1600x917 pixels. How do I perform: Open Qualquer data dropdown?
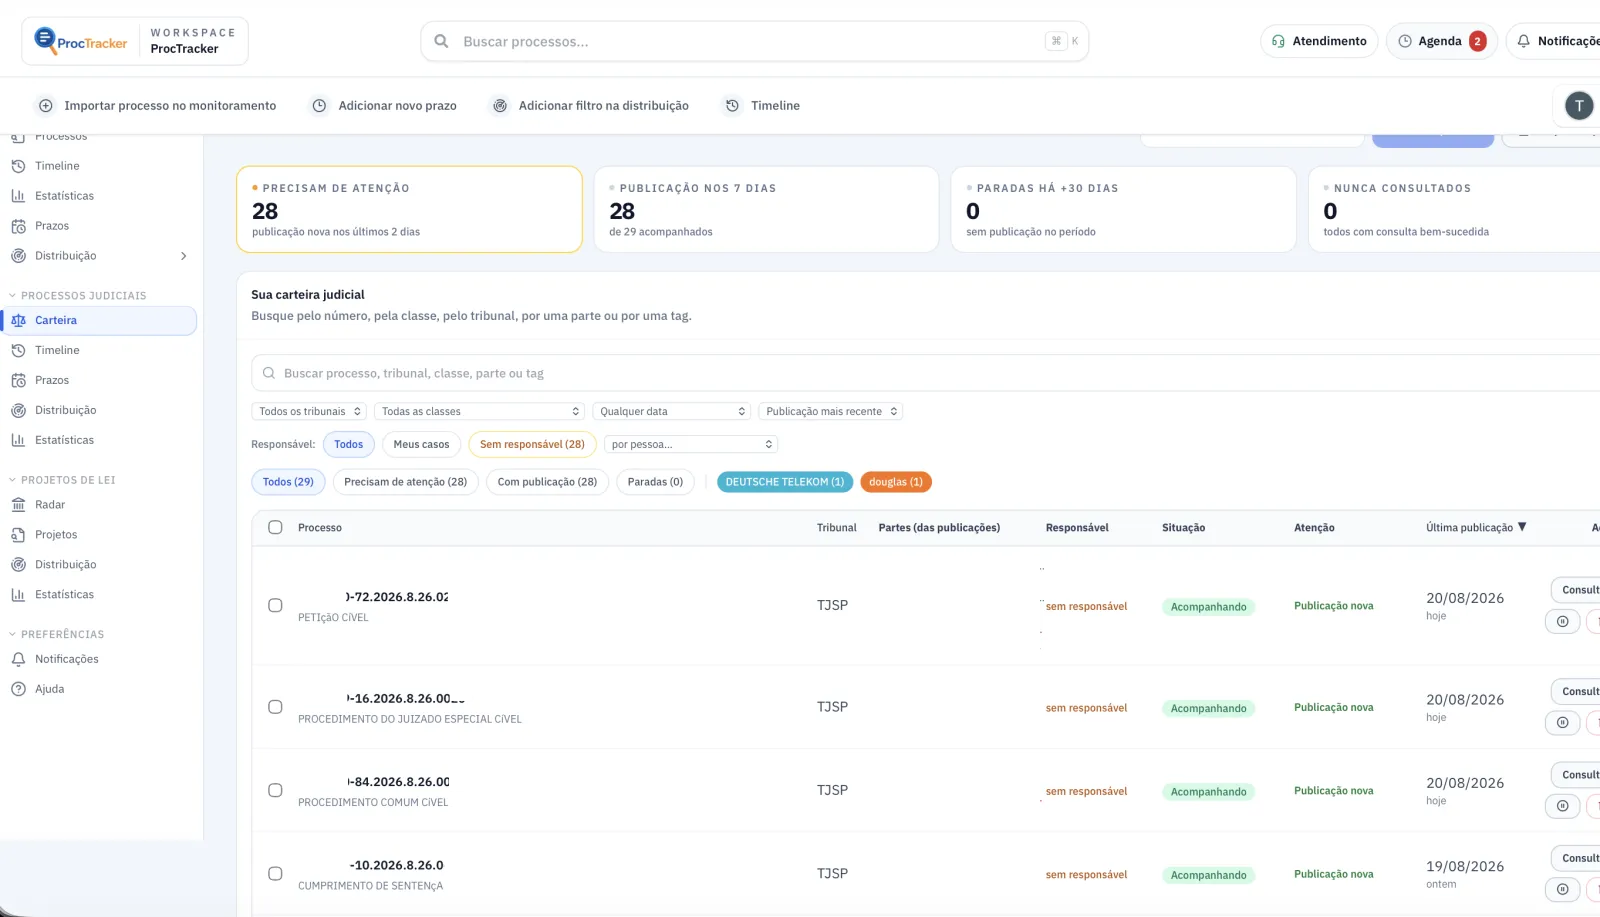671,411
